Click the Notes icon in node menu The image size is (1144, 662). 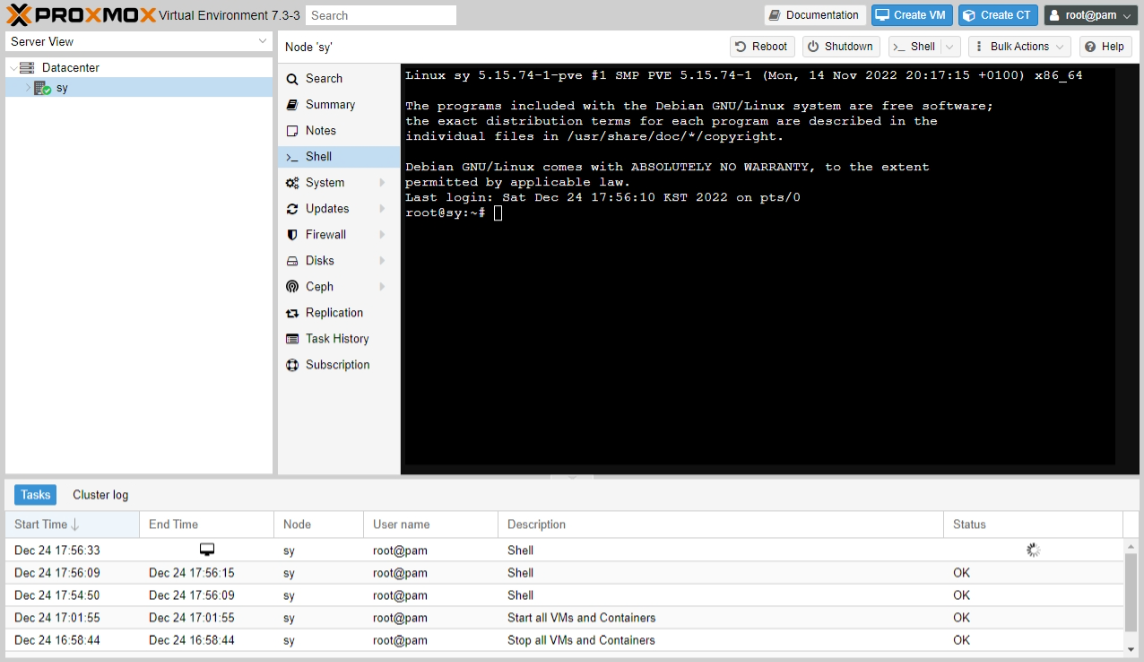tap(292, 131)
